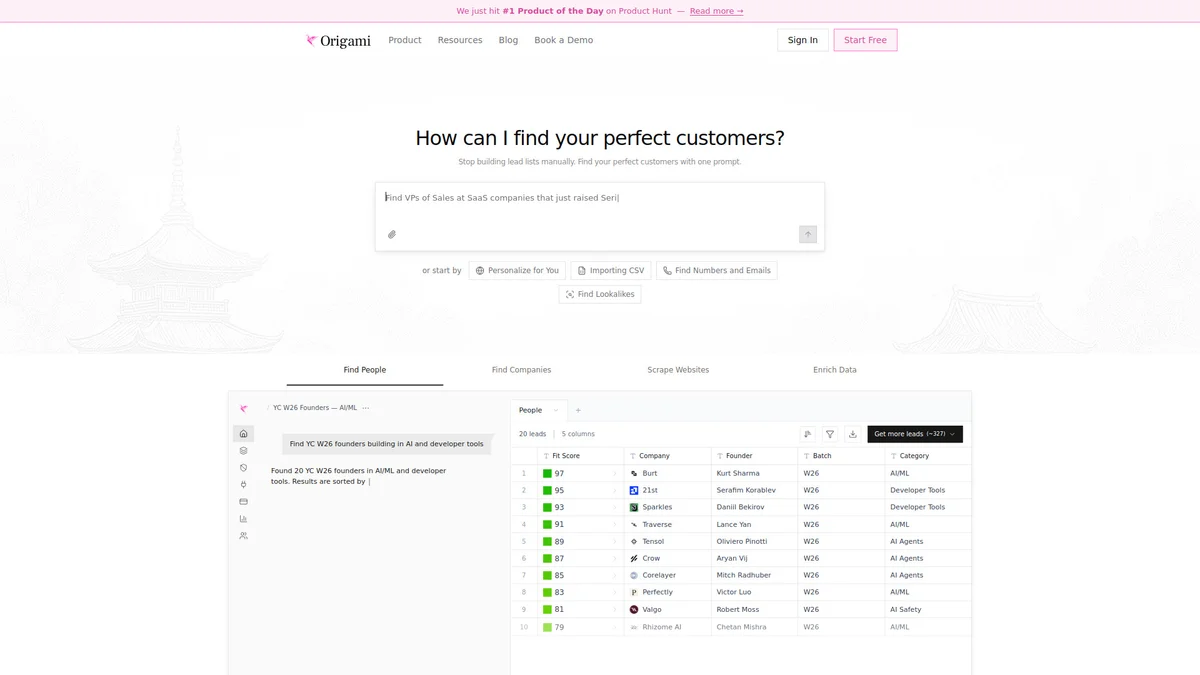Viewport: 1200px width, 675px height.
Task: Click the sort icon above the leads table
Action: [808, 434]
